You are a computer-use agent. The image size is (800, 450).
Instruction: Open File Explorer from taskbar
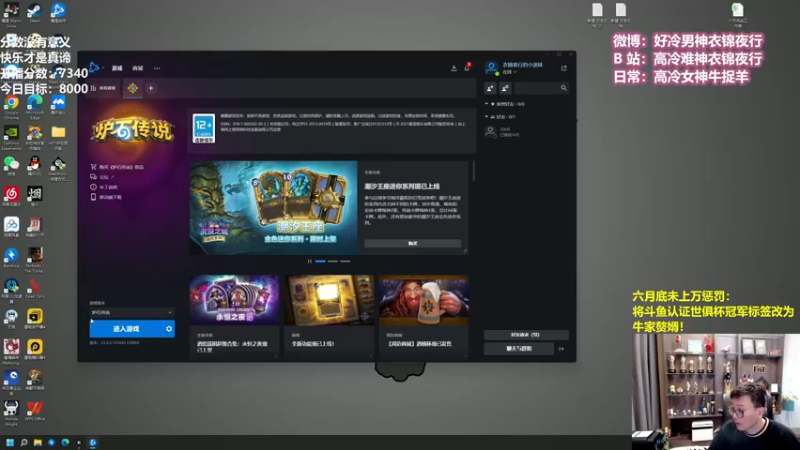click(x=38, y=442)
